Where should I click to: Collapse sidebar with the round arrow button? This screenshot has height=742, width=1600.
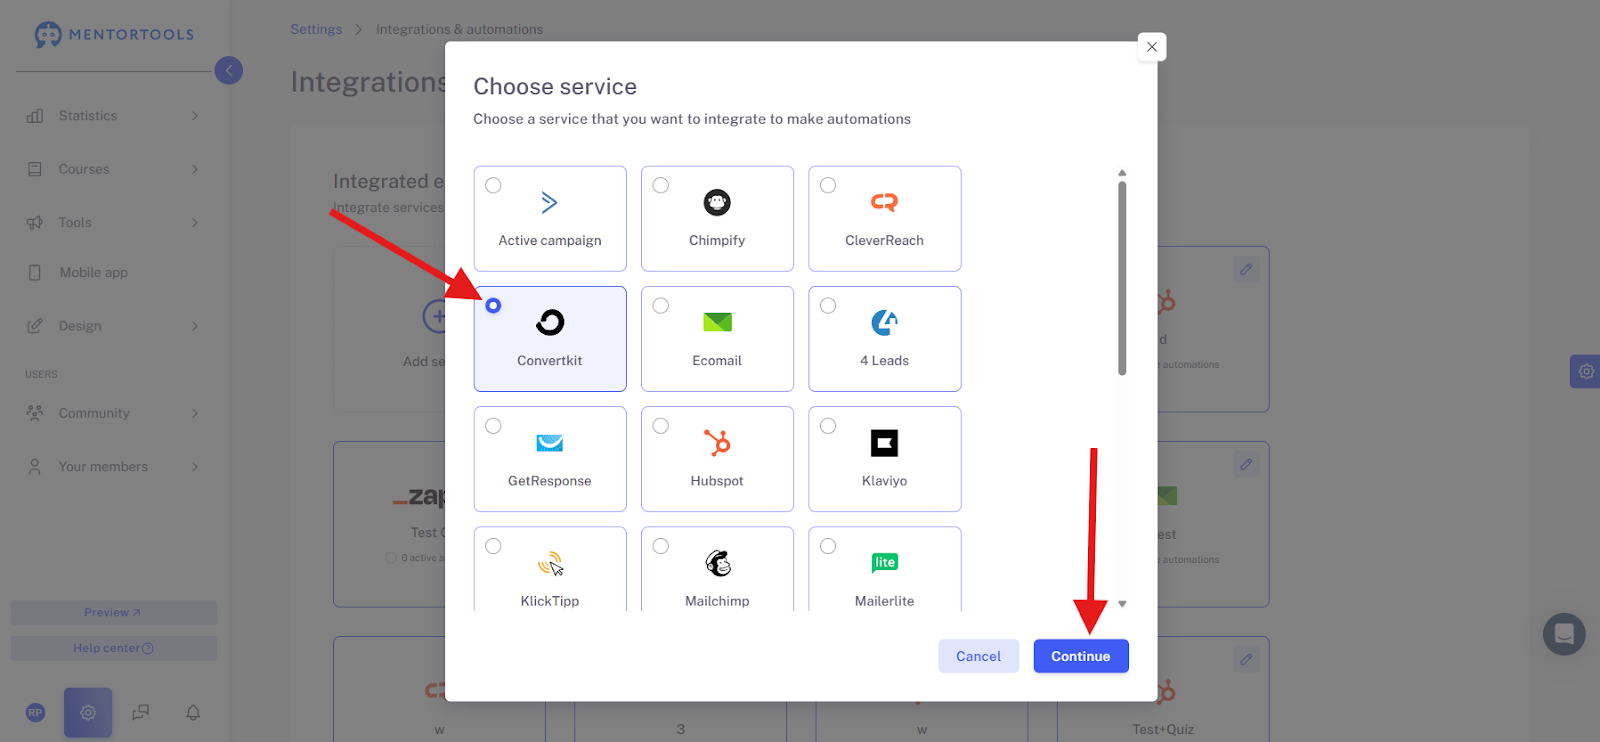[229, 70]
